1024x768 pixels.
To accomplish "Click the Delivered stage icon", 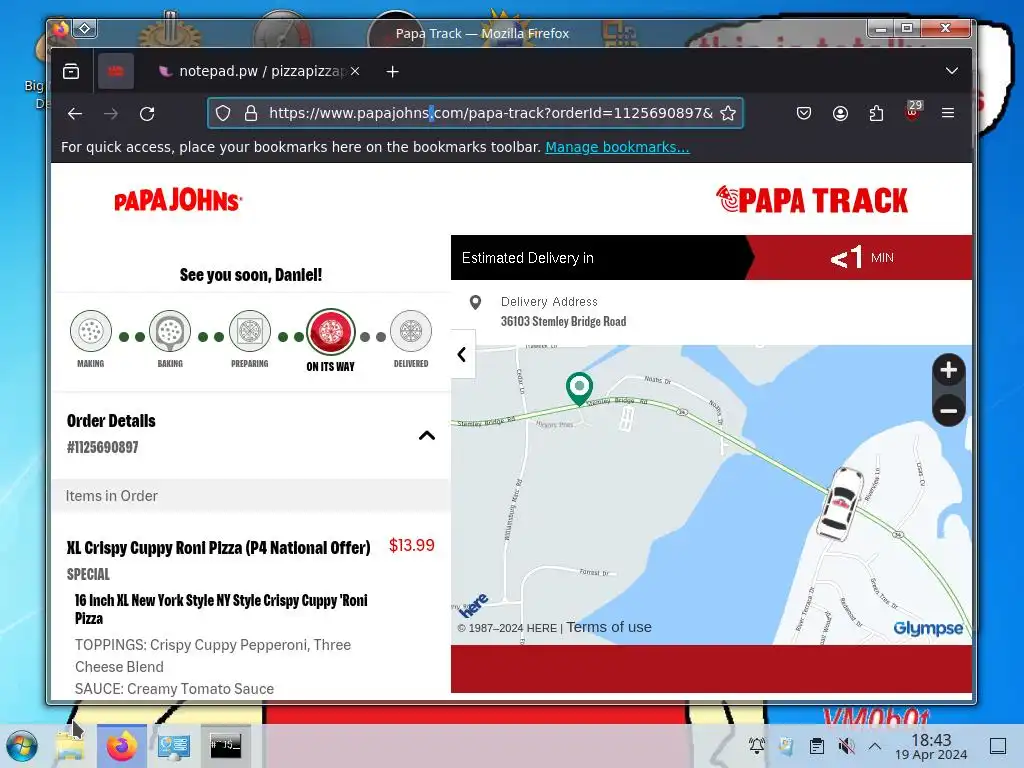I will tap(411, 331).
